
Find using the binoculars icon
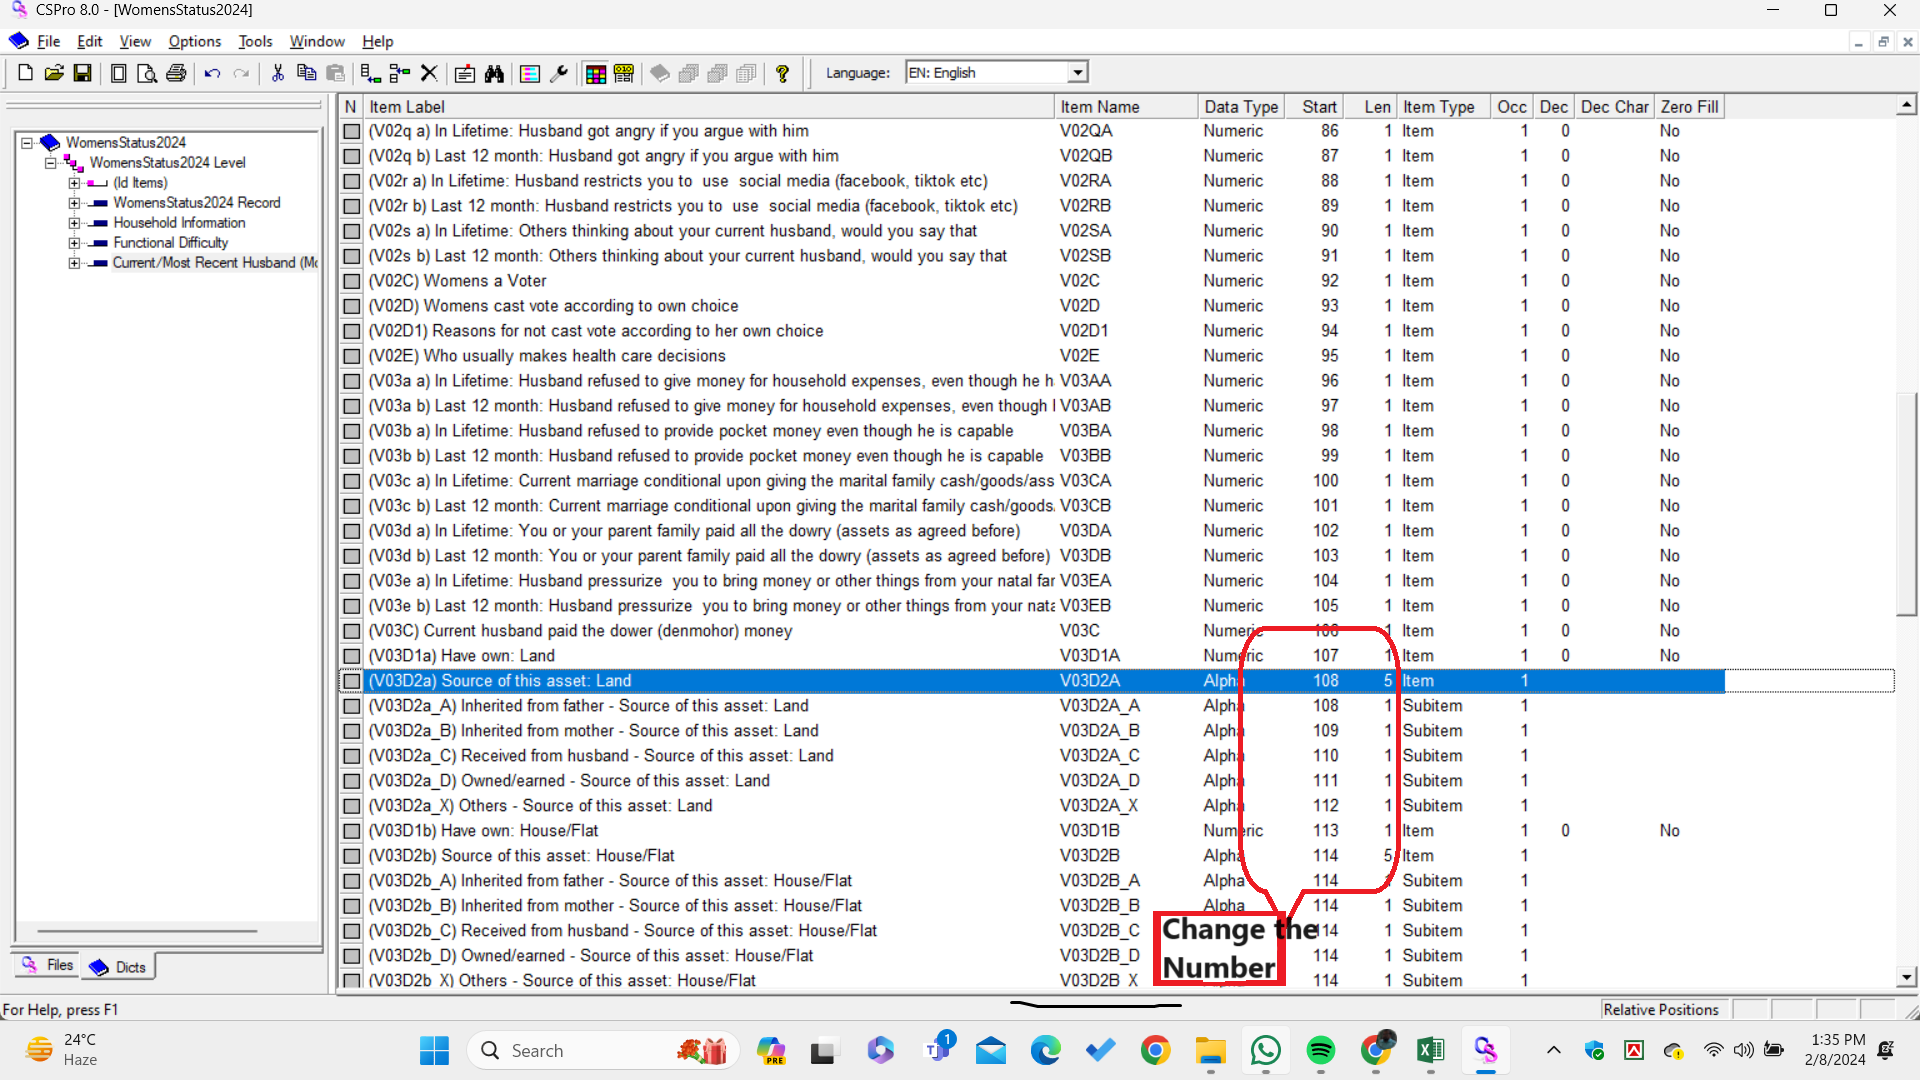(494, 73)
